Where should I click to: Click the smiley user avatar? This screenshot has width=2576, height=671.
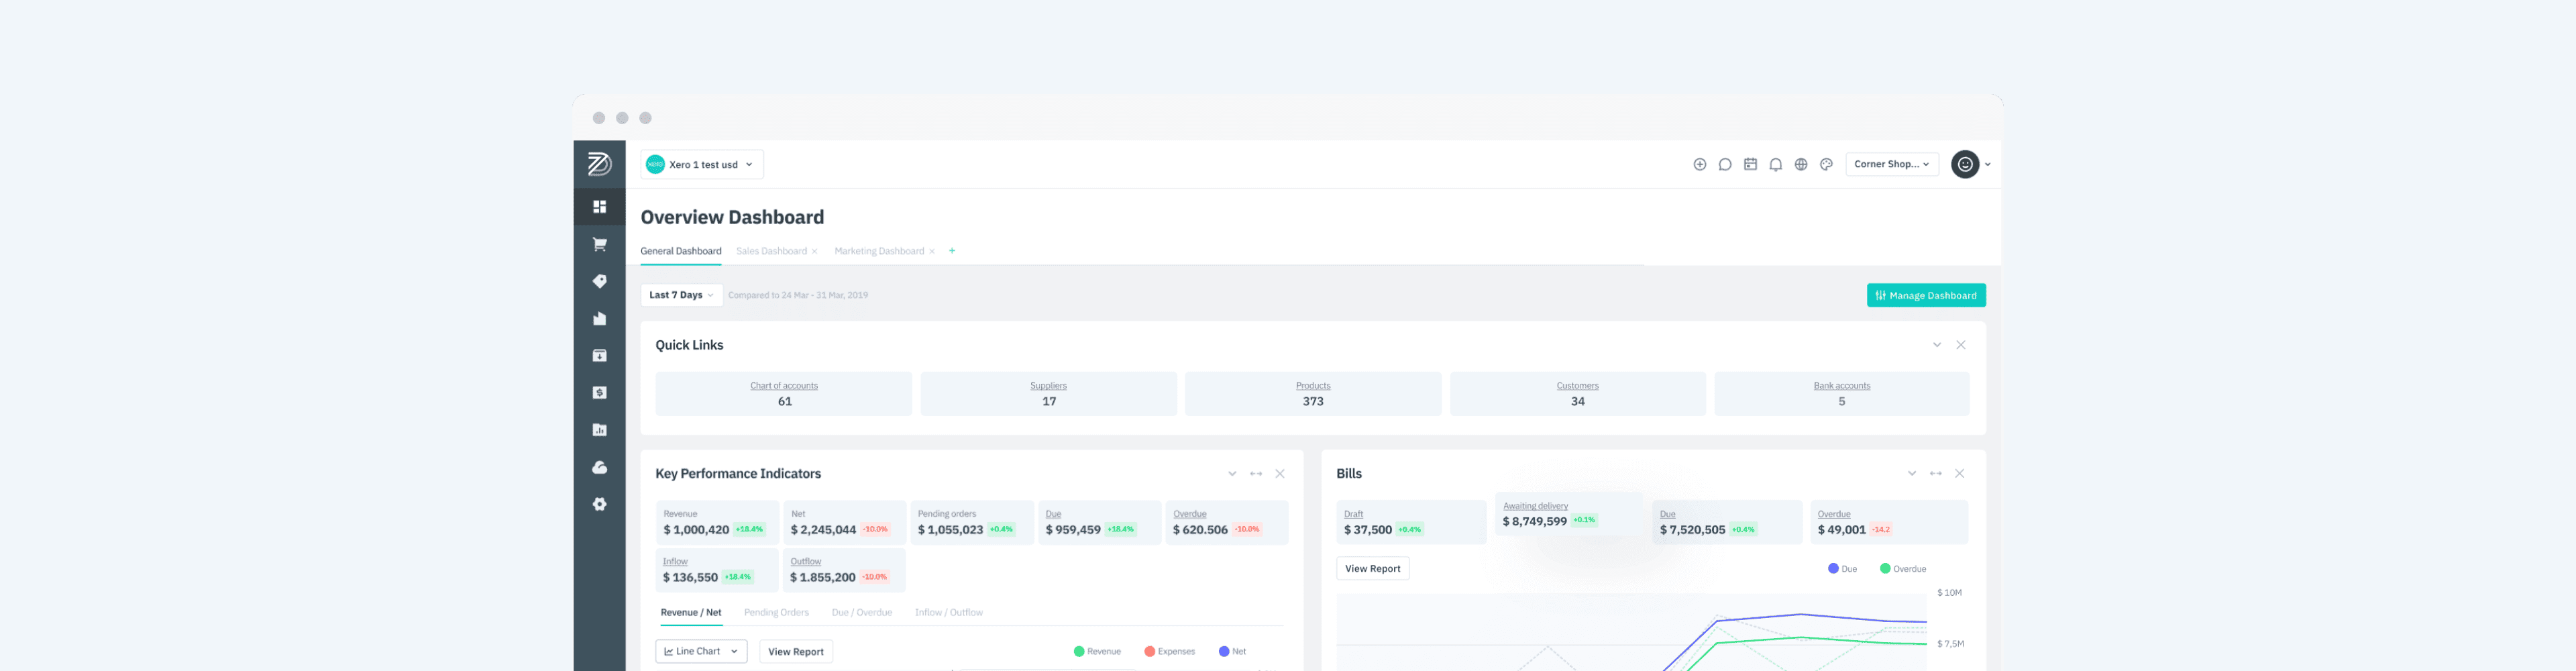(1964, 164)
